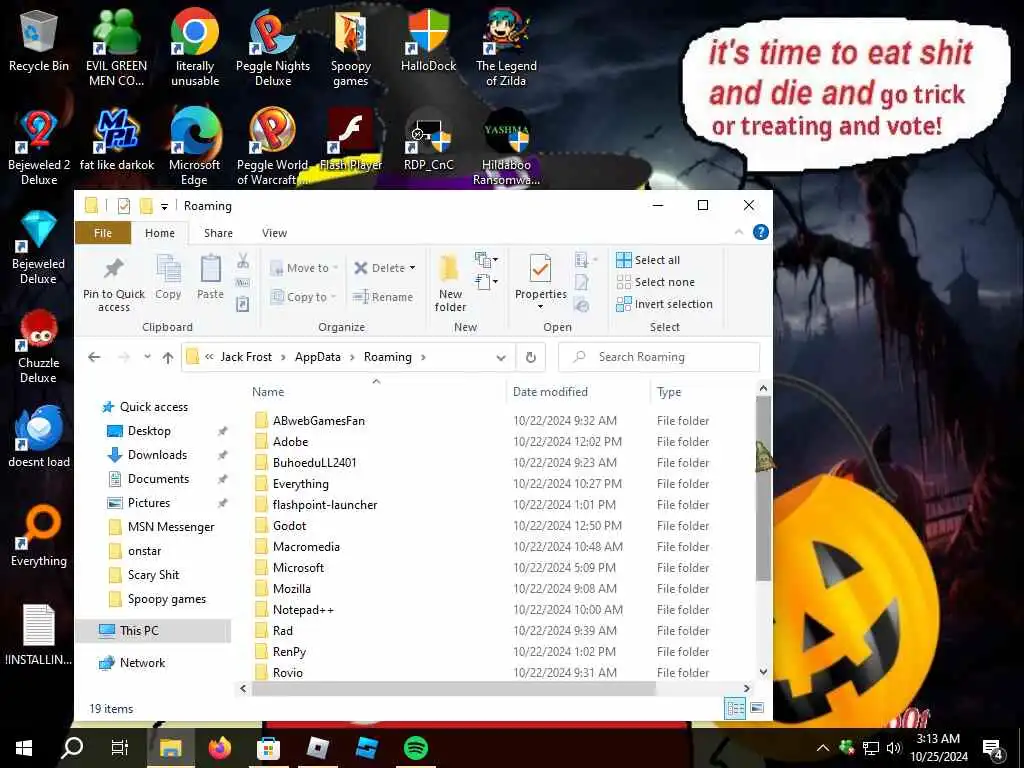This screenshot has width=1024, height=768.
Task: Select The Legend of Zilda icon
Action: click(506, 47)
